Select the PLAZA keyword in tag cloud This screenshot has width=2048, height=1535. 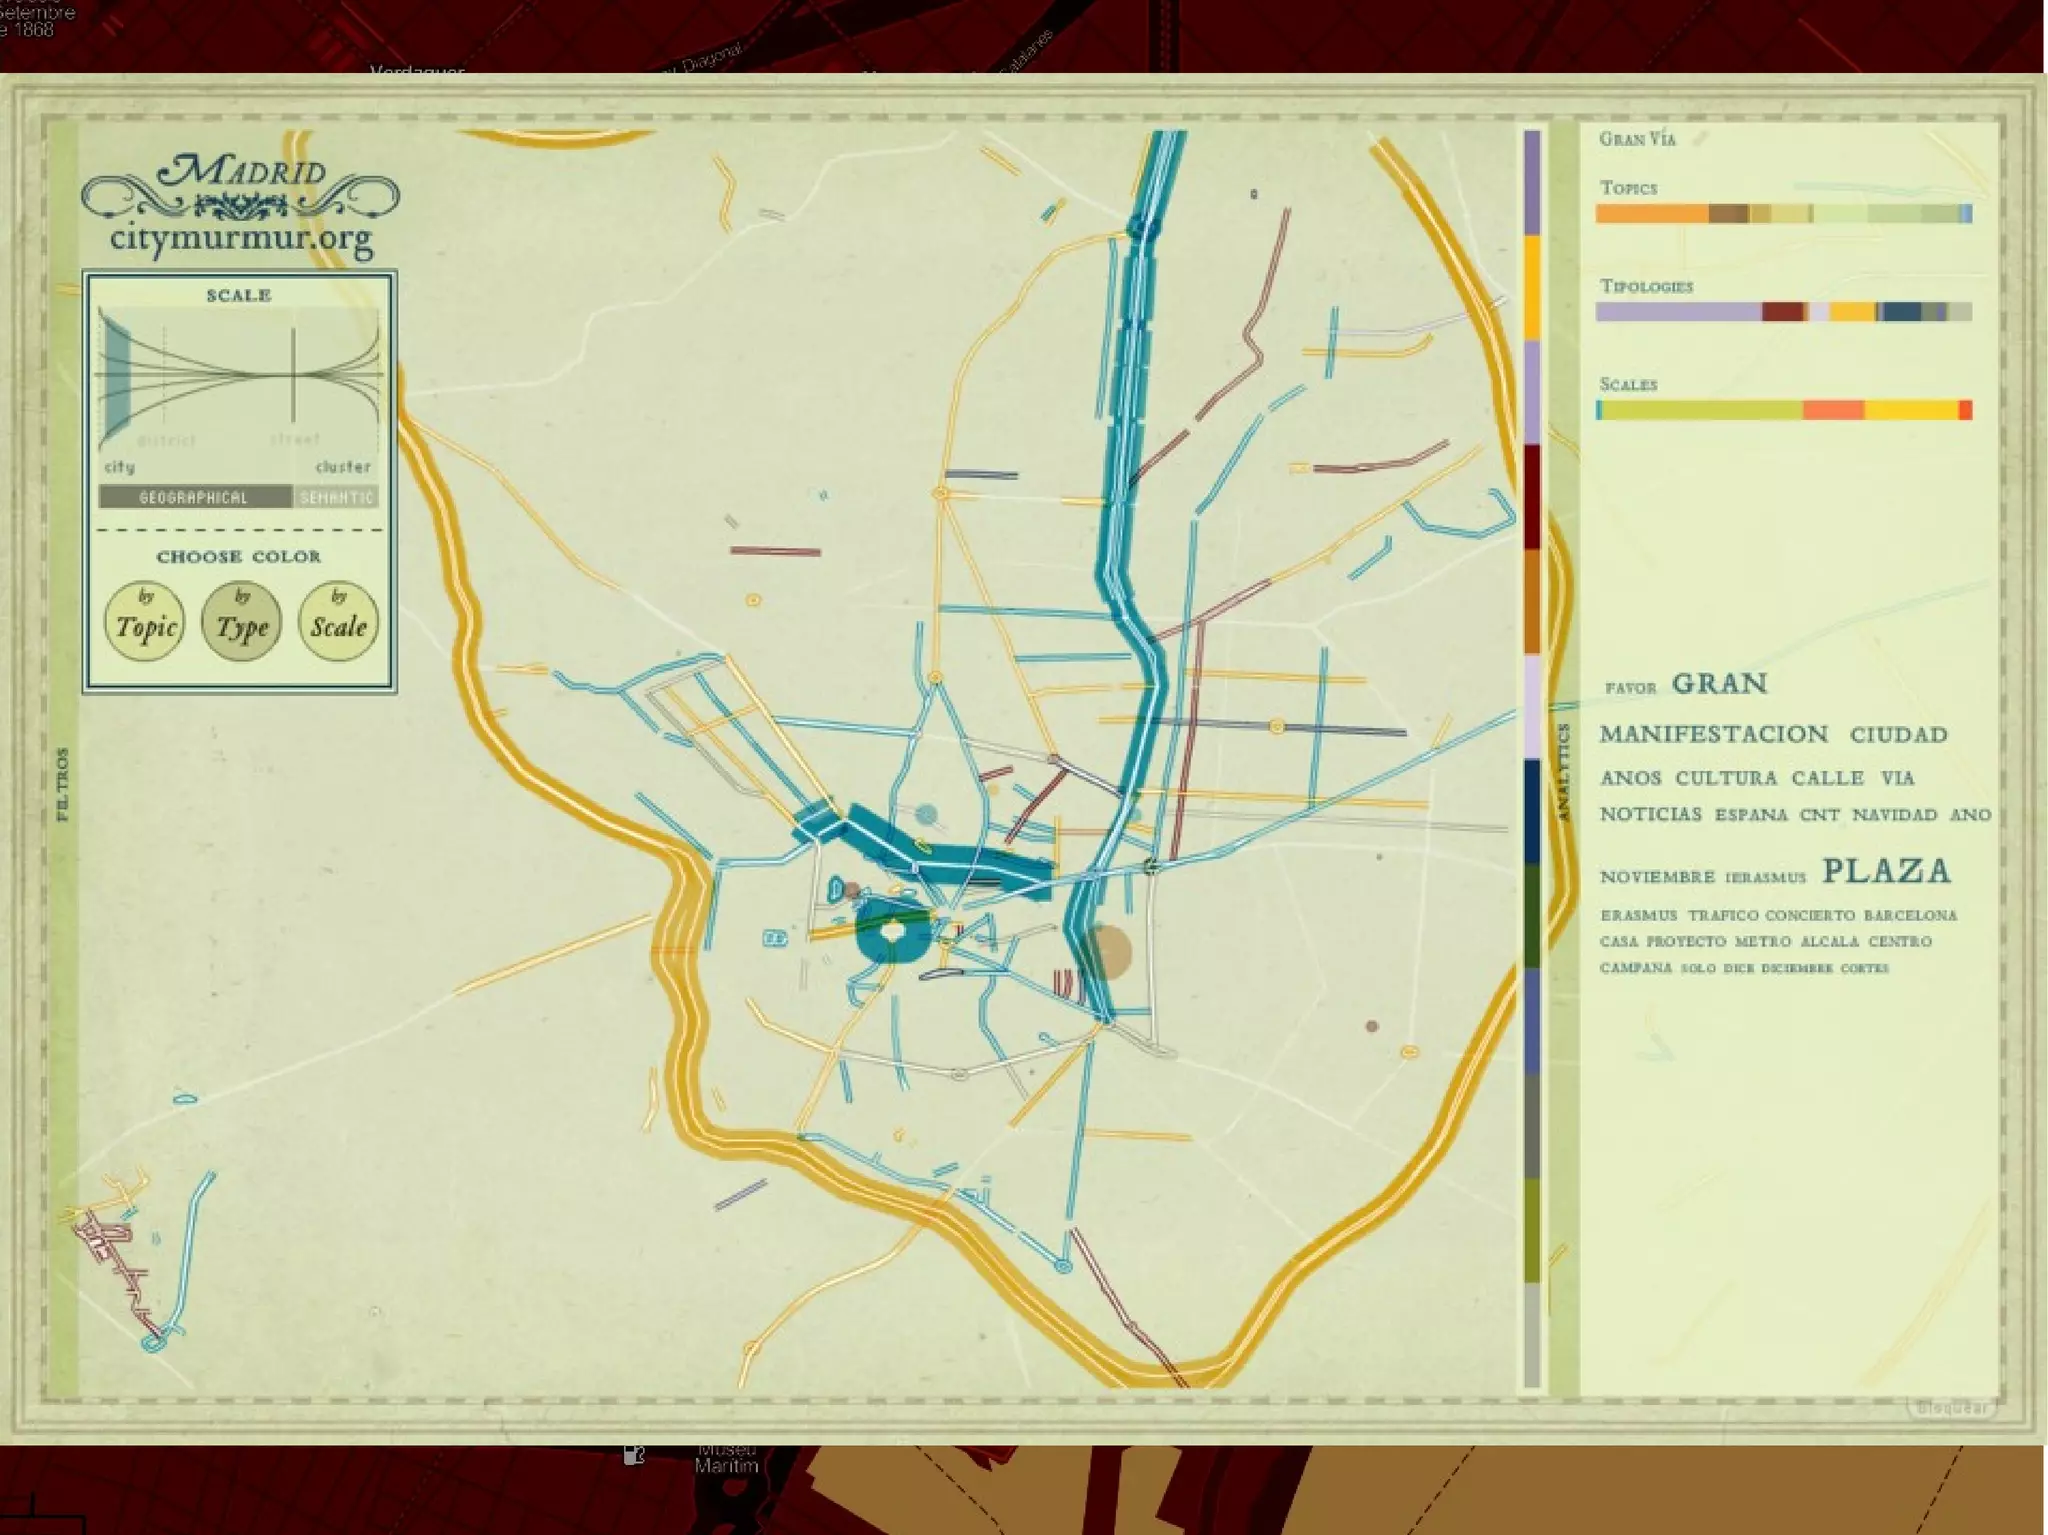(x=1886, y=871)
